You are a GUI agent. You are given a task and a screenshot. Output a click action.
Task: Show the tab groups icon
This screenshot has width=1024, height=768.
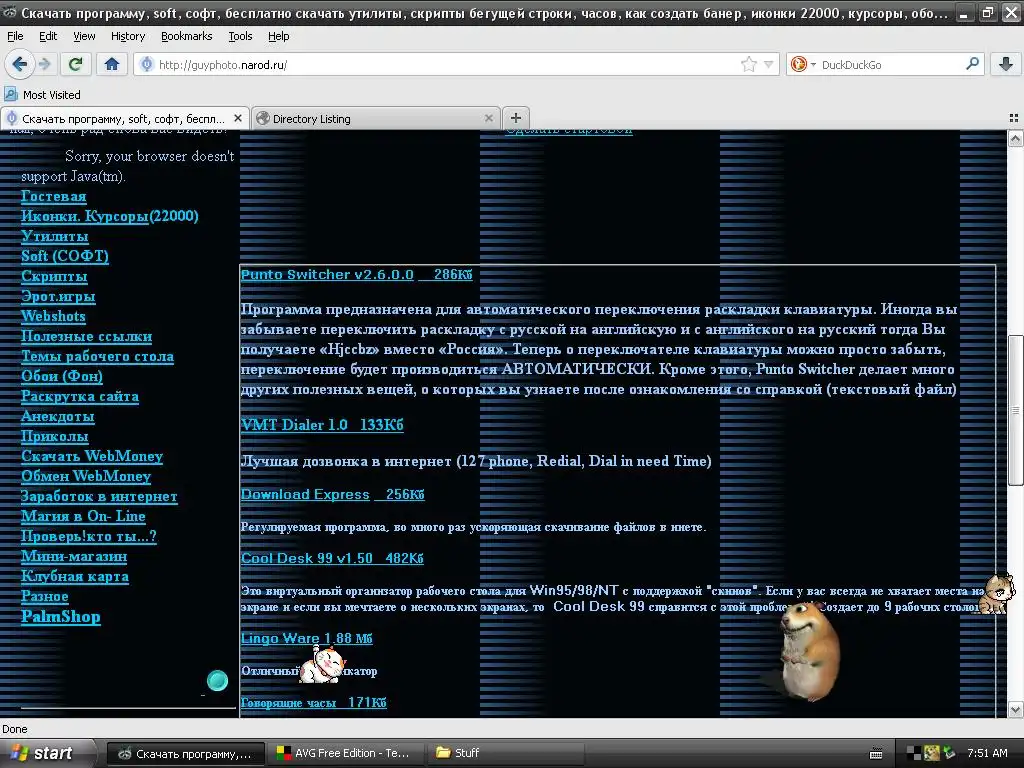tap(1014, 118)
